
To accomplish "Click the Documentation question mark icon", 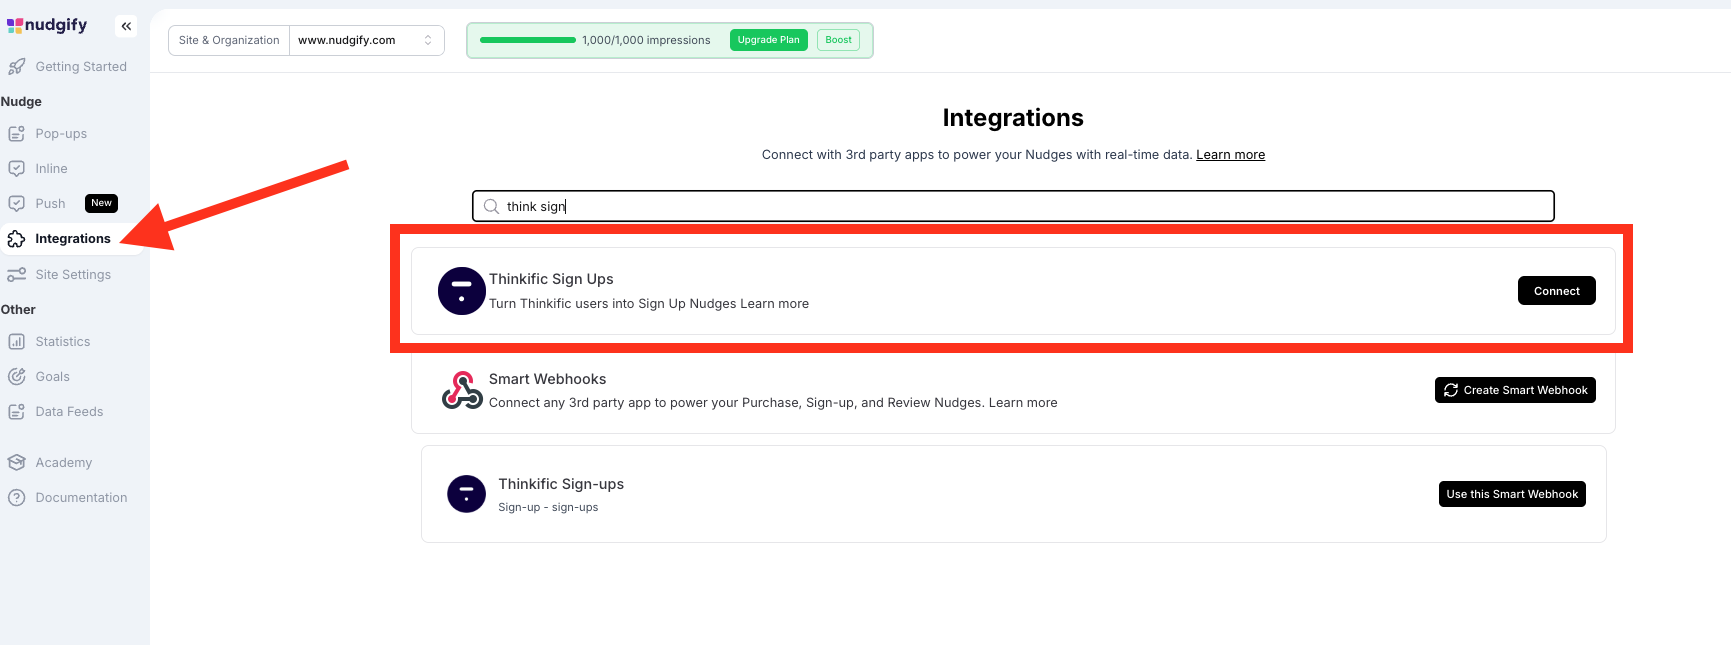I will pyautogui.click(x=17, y=498).
